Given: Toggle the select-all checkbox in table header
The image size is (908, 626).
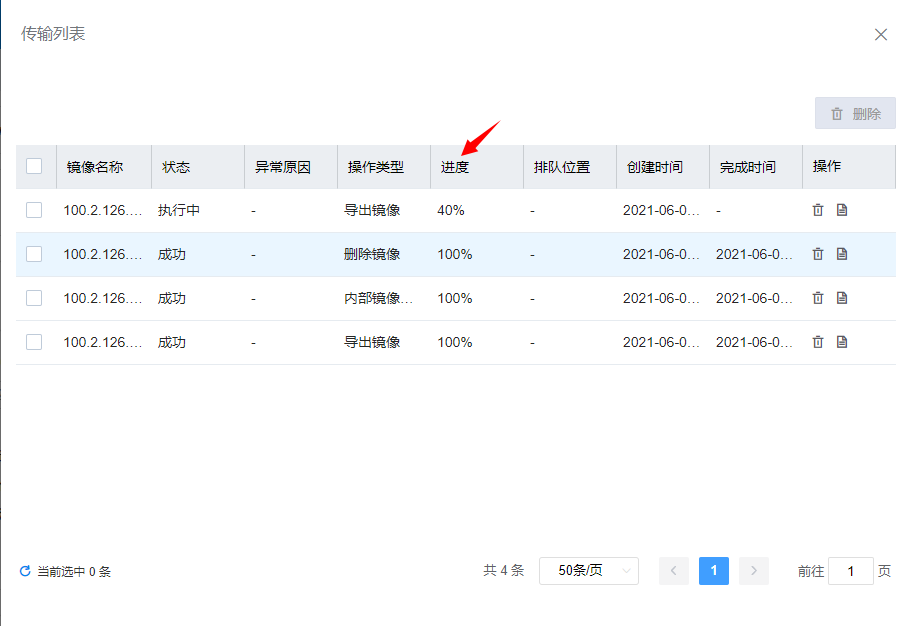Looking at the screenshot, I should (x=34, y=166).
